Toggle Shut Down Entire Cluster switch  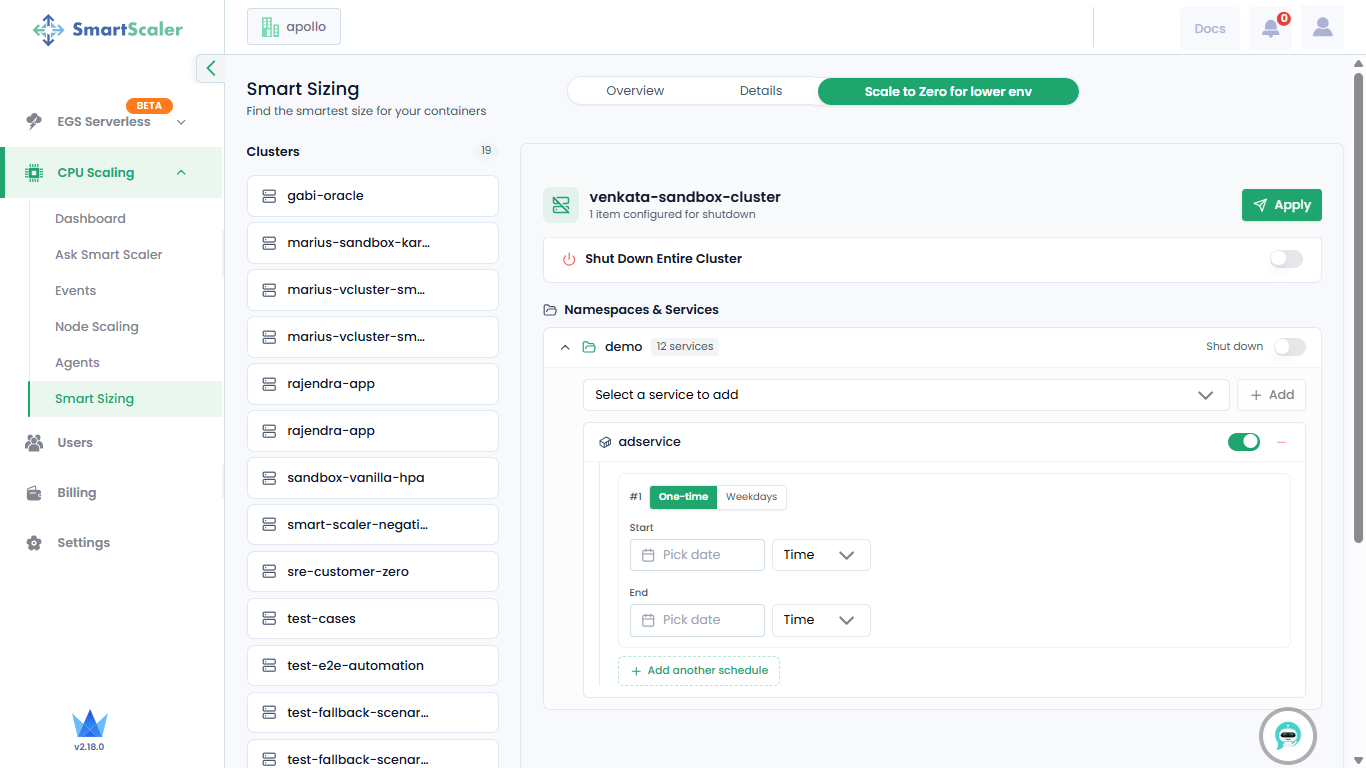click(1286, 259)
